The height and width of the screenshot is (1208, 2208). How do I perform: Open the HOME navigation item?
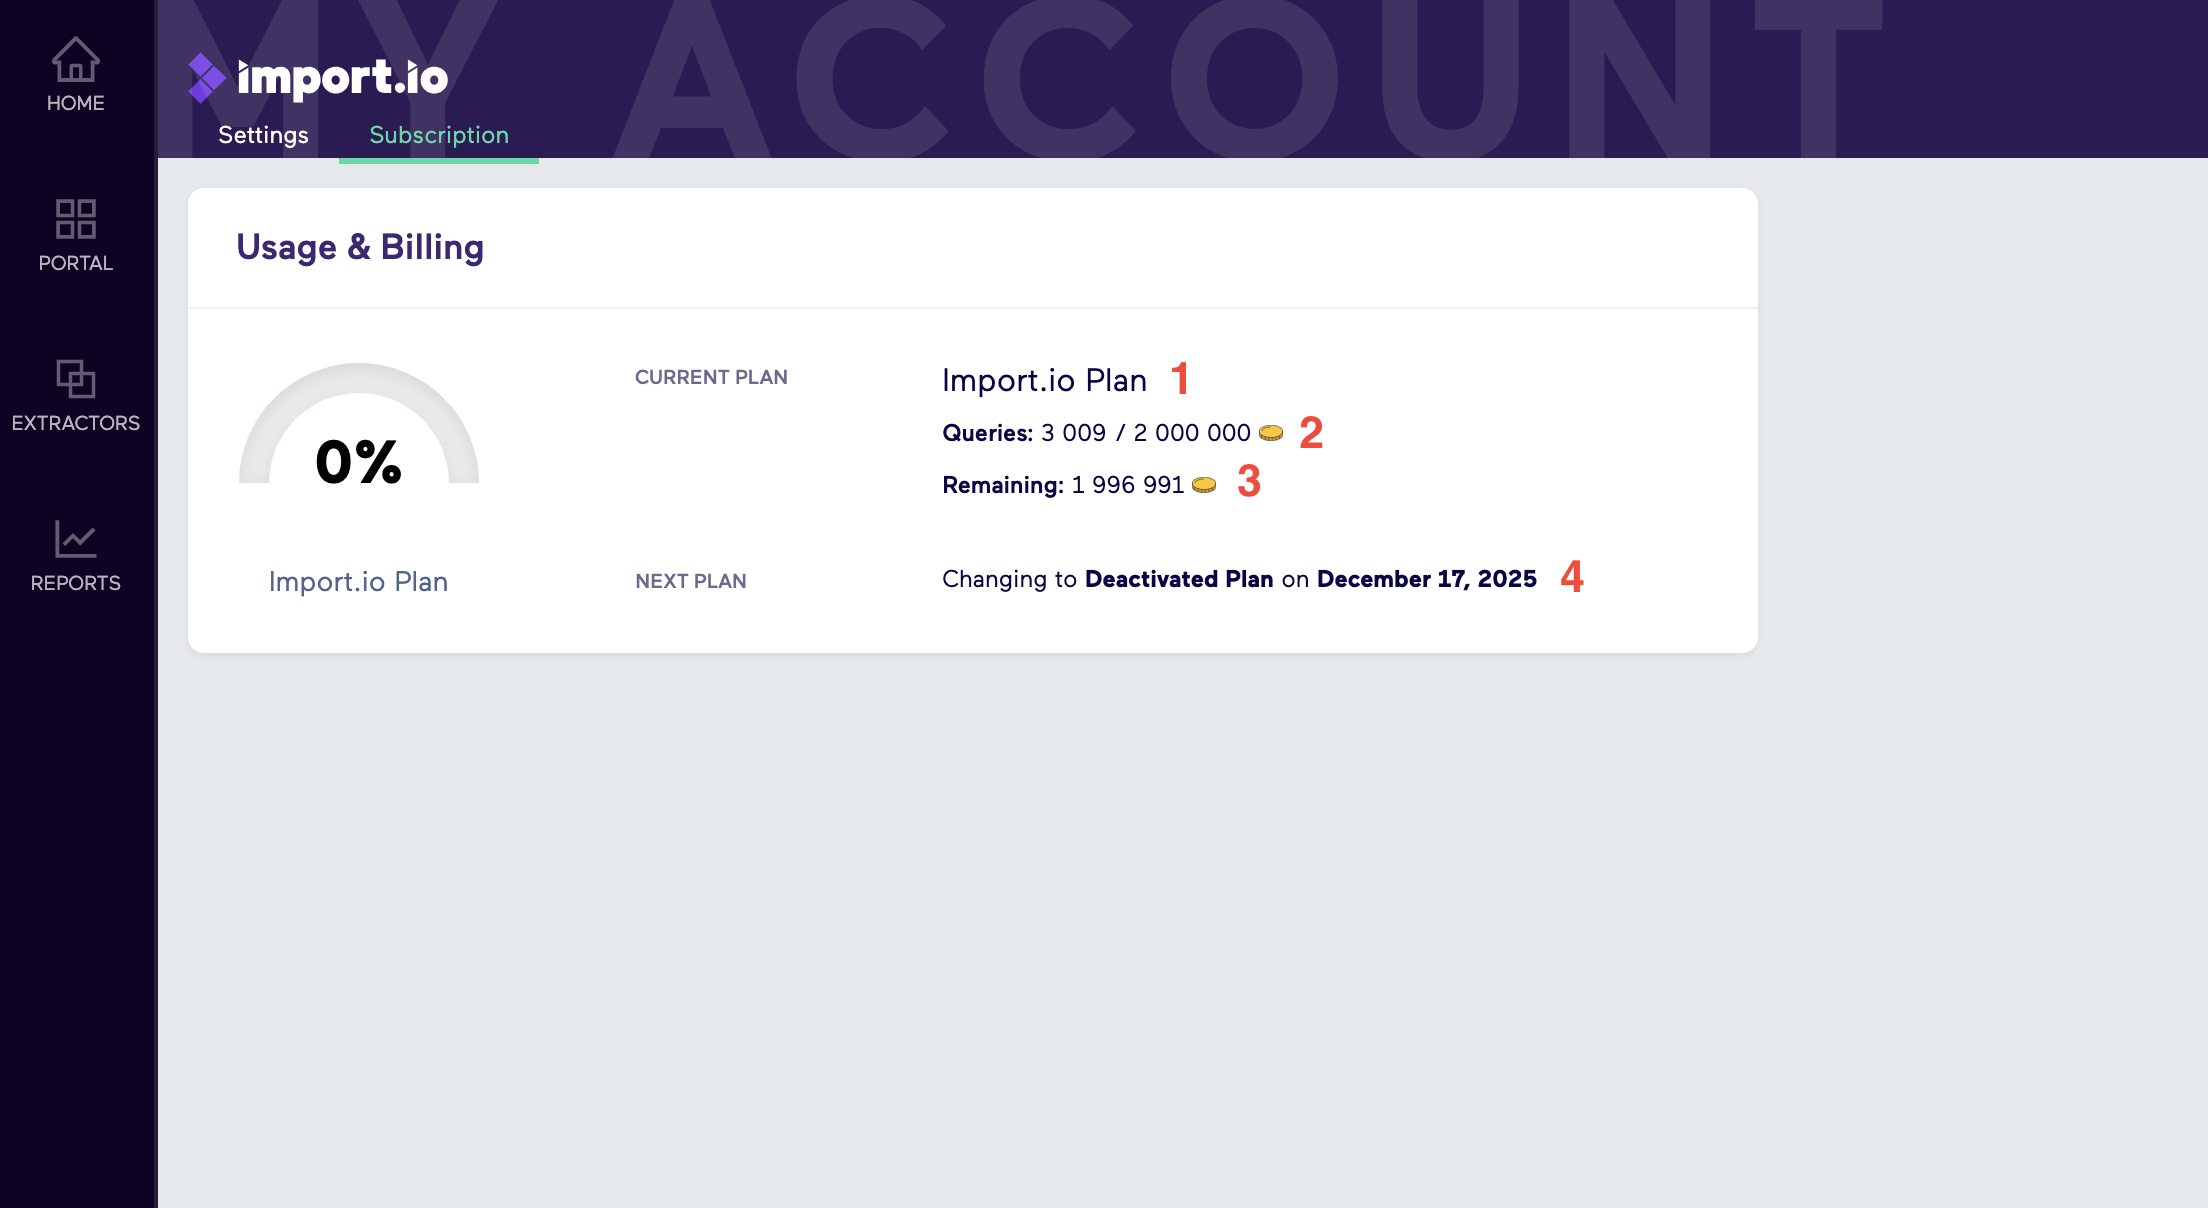[74, 102]
